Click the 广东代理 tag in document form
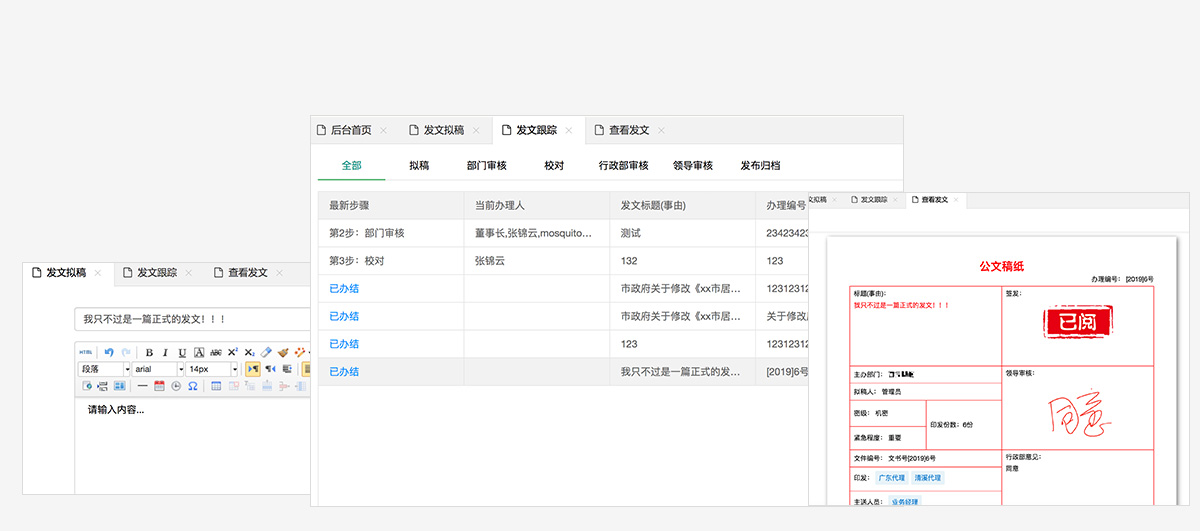The height and width of the screenshot is (531, 1200). [x=892, y=478]
